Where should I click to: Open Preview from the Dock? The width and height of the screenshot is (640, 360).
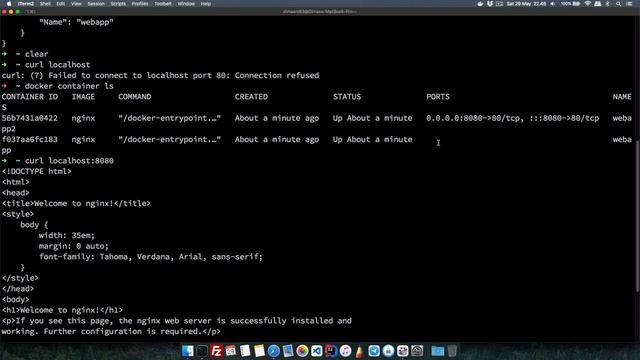click(x=288, y=351)
